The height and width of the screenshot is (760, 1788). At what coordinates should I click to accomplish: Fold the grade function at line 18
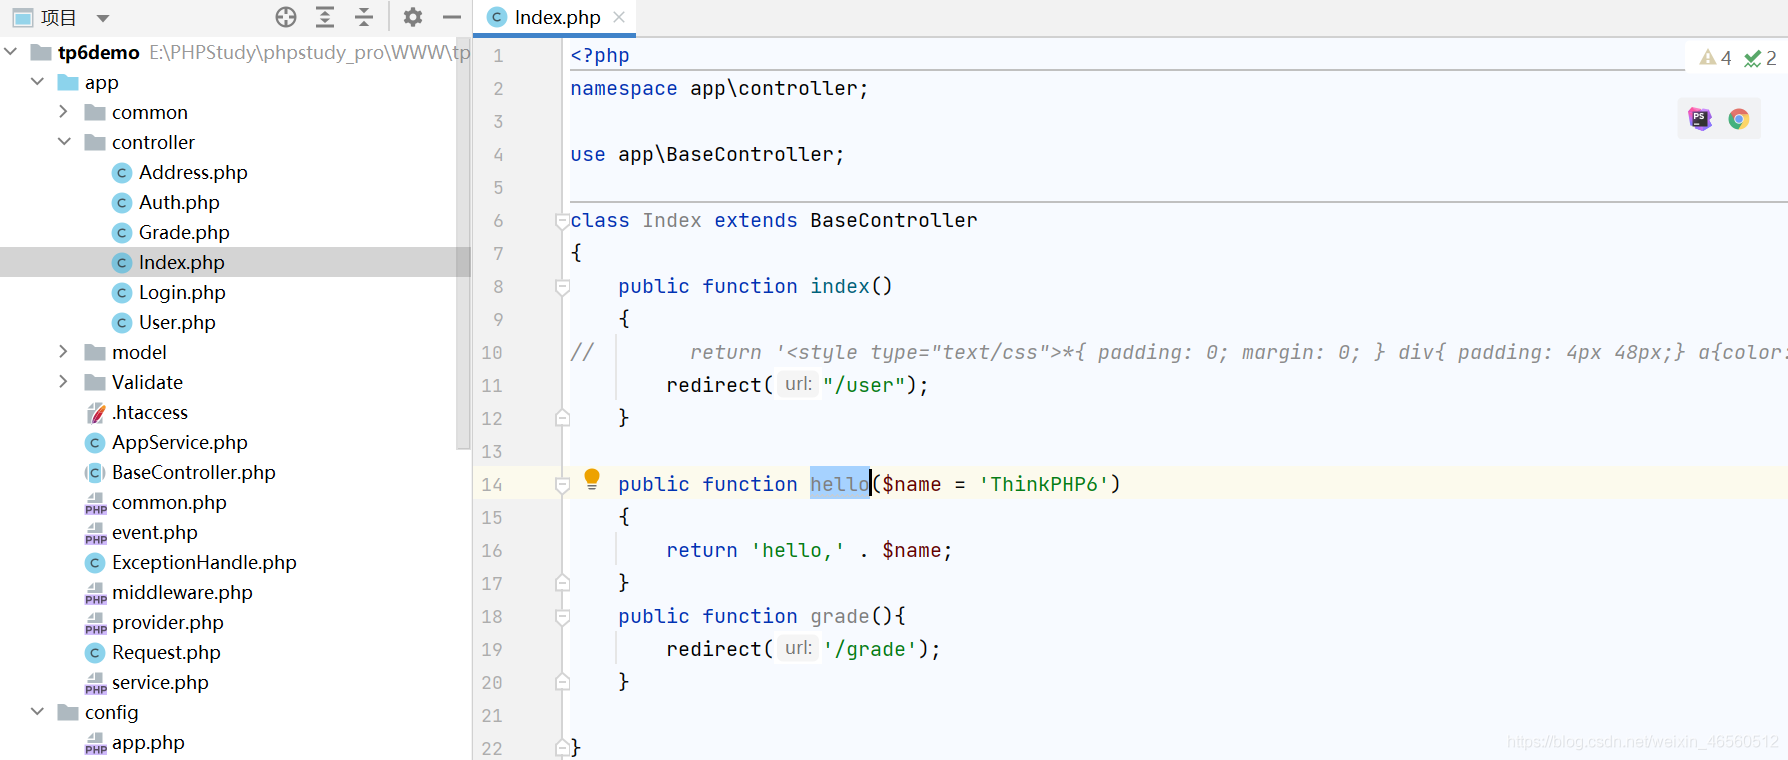(562, 617)
